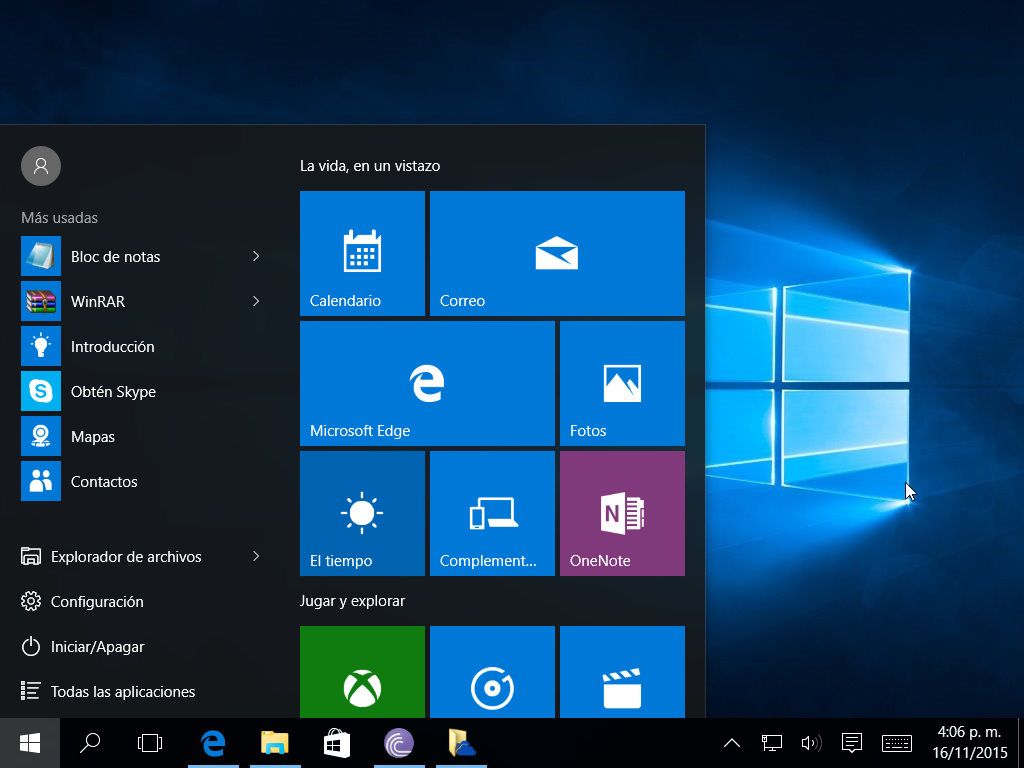Open taskbar search magnifier
The image size is (1024, 768).
[x=89, y=743]
